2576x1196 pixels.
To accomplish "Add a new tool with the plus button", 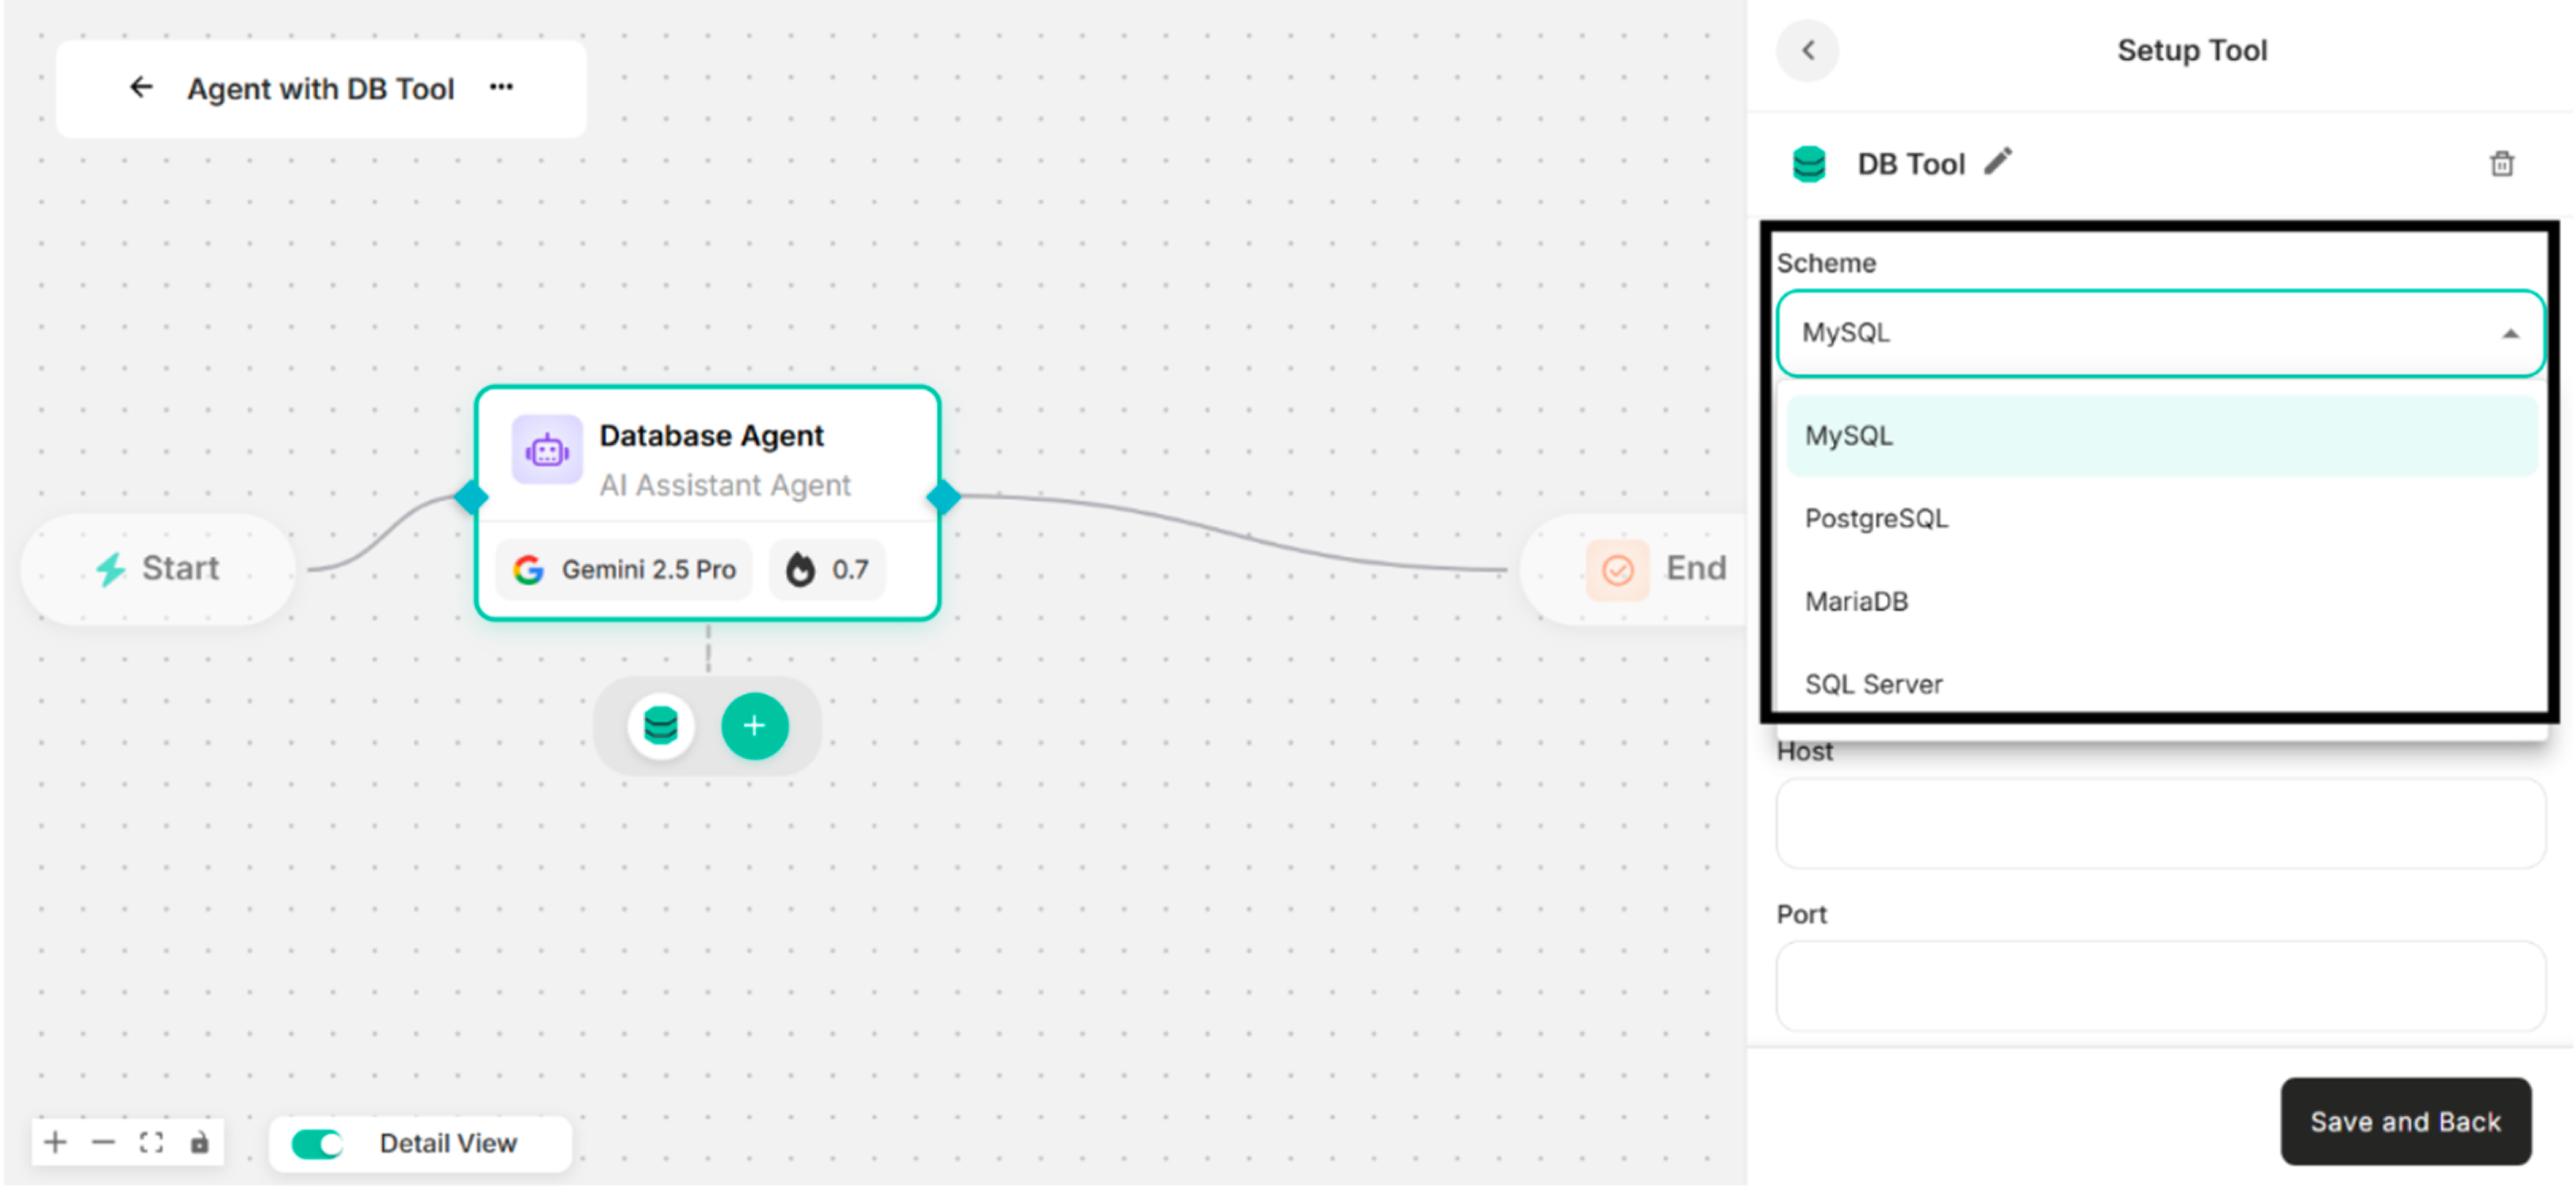I will click(x=755, y=727).
